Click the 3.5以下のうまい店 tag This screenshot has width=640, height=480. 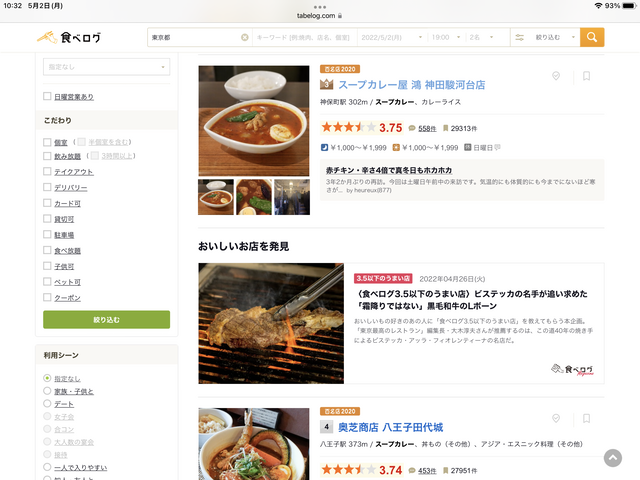383,278
